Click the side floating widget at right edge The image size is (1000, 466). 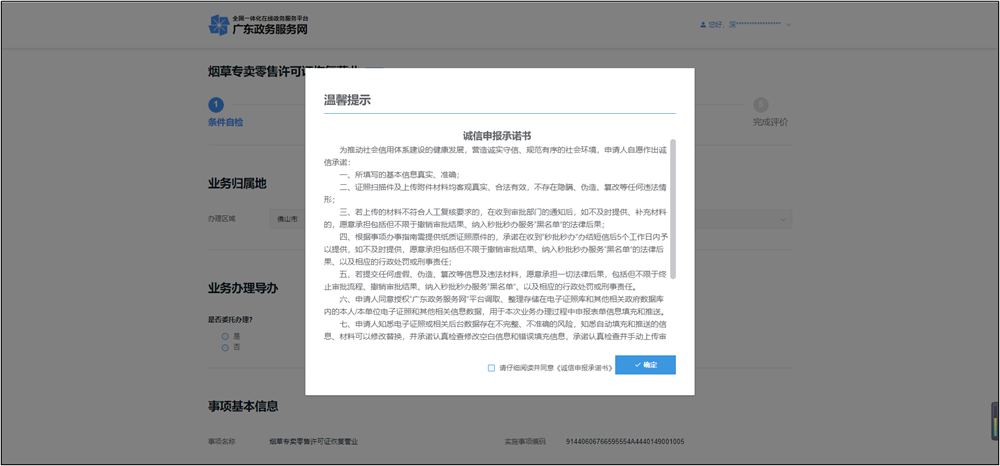[x=995, y=421]
